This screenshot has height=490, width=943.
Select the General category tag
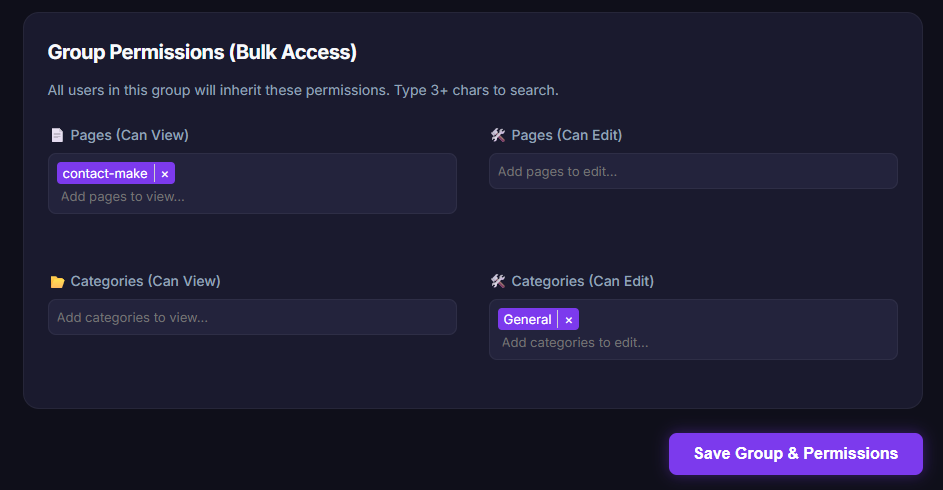tap(527, 320)
